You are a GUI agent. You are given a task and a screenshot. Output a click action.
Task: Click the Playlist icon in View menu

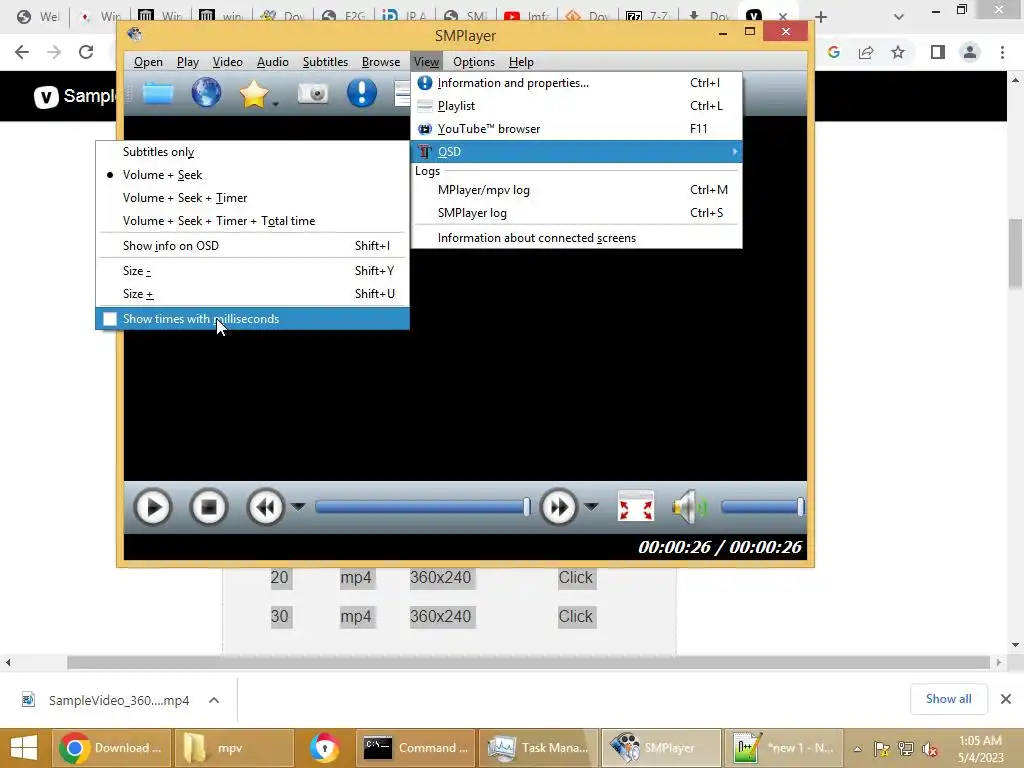pos(425,106)
